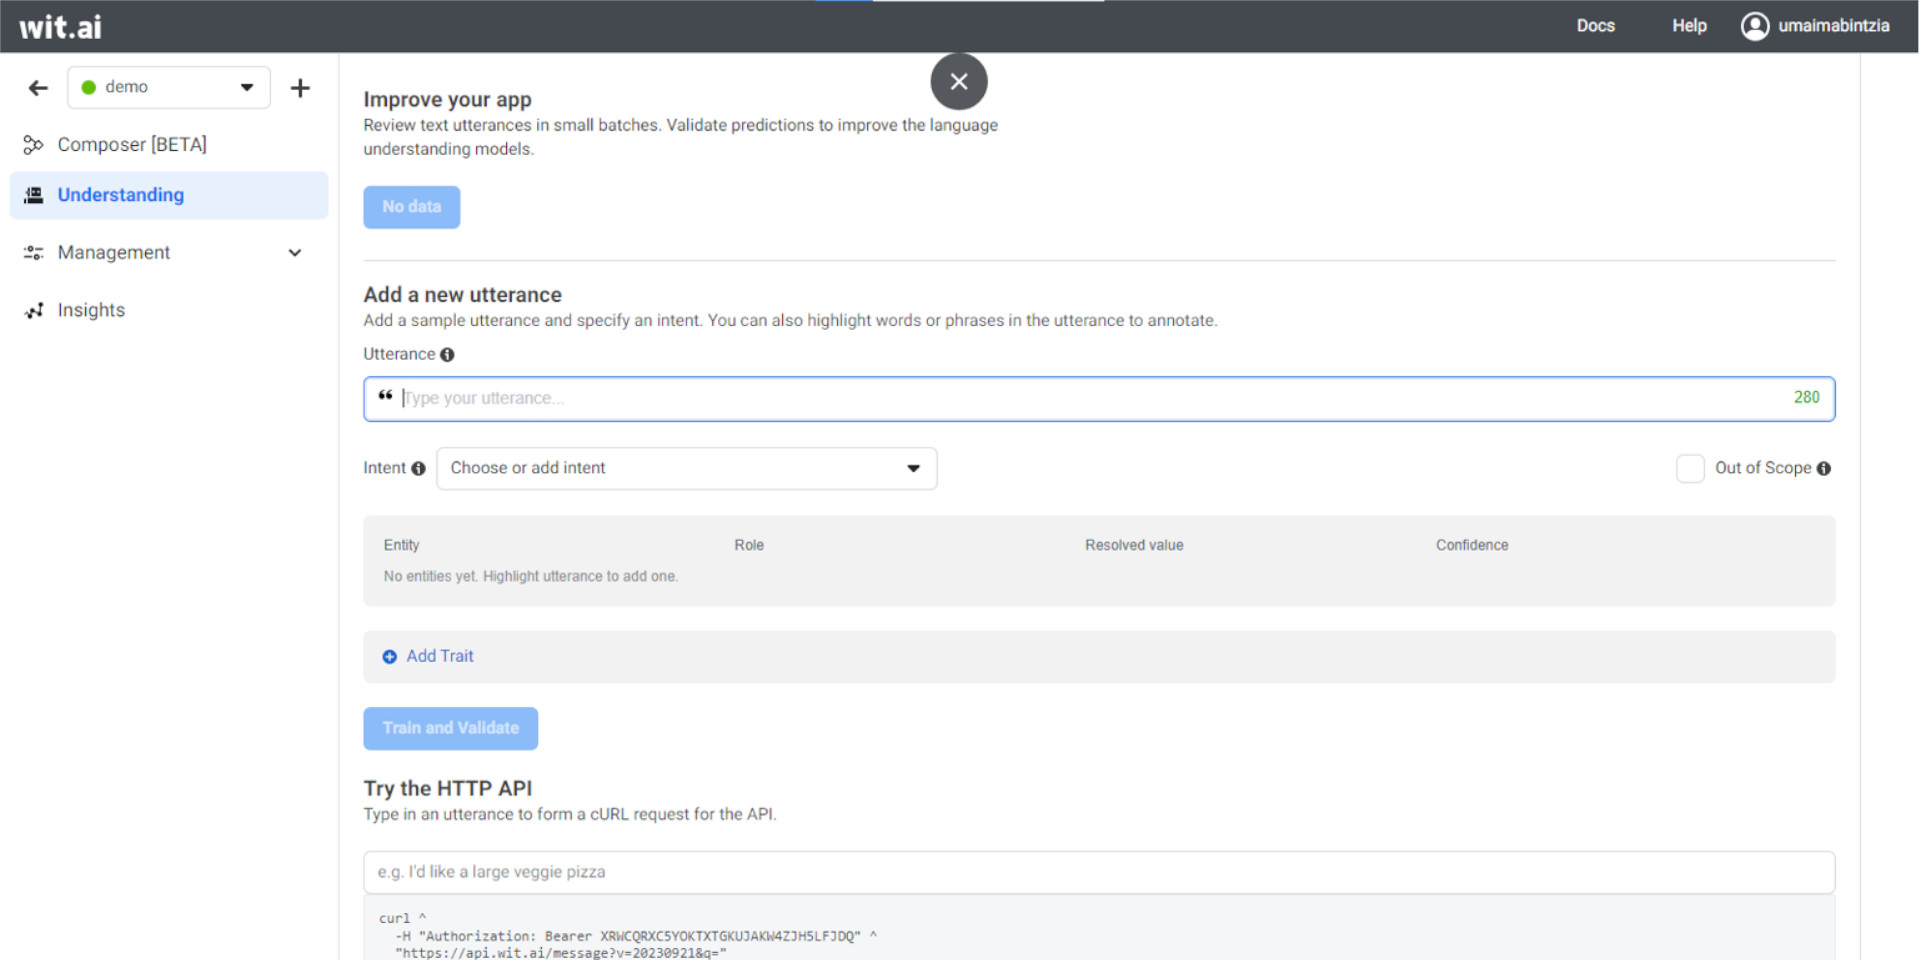Dismiss the overlay with the round X button
Screen dimensions: 1920x960
coord(958,82)
